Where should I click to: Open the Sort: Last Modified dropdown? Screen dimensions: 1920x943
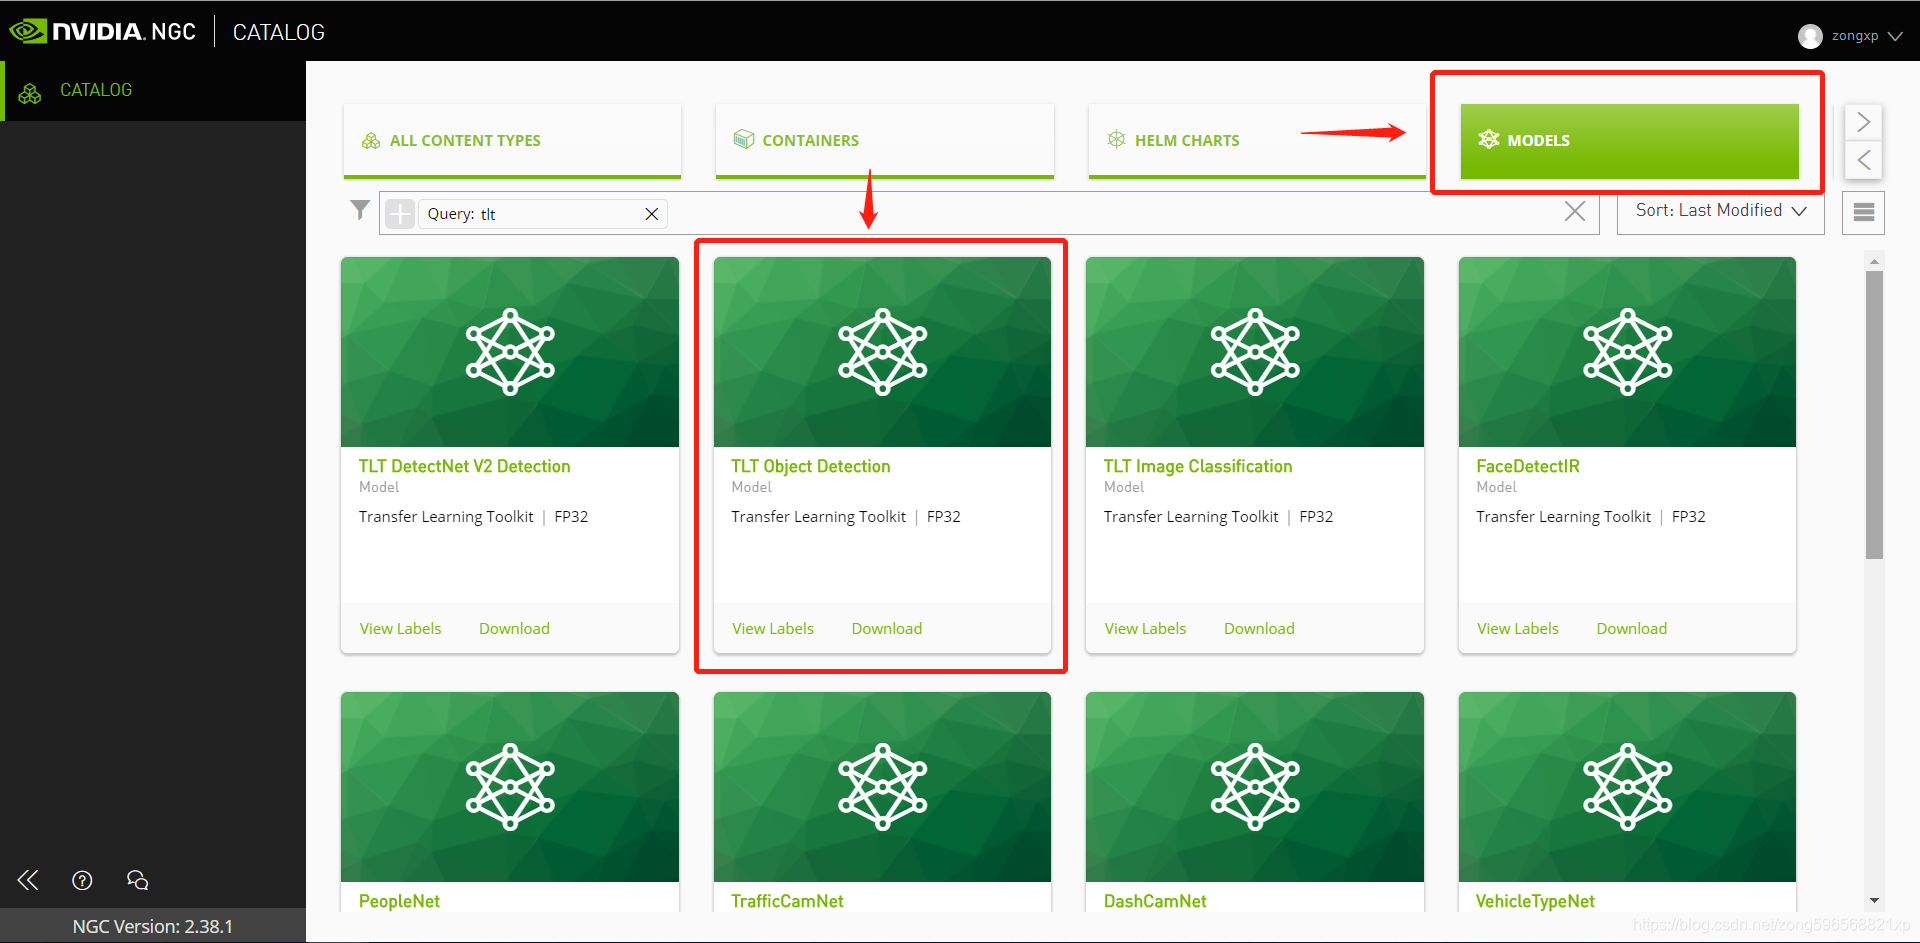(1721, 211)
